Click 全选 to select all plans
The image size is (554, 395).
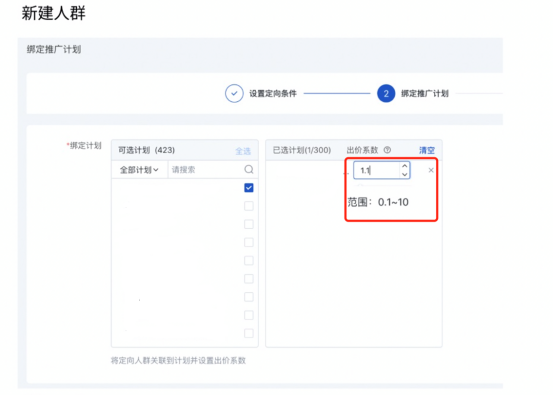(243, 151)
